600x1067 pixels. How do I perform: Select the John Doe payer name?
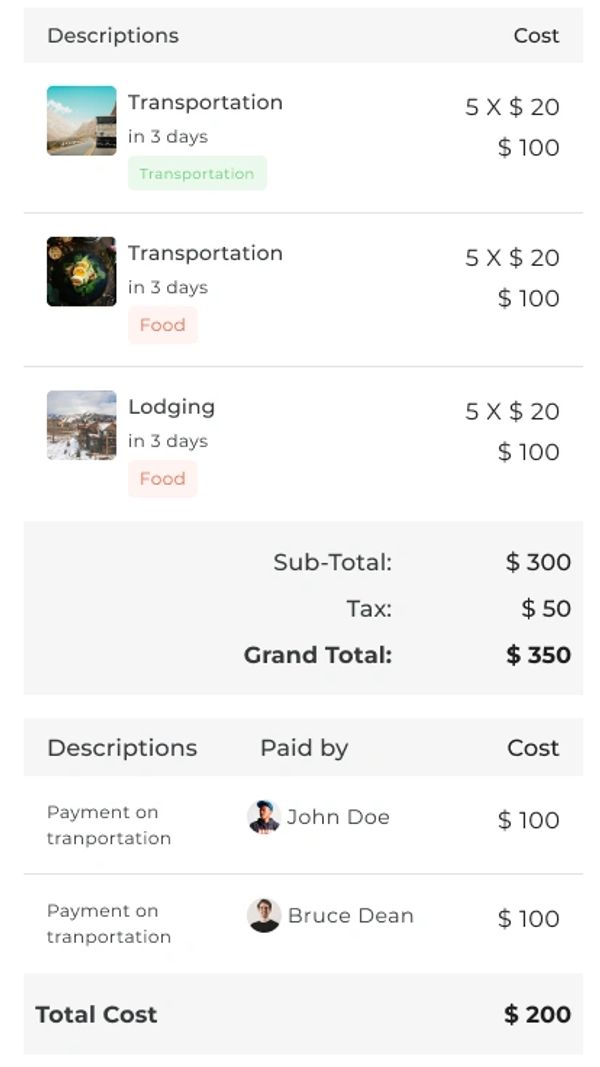(338, 817)
